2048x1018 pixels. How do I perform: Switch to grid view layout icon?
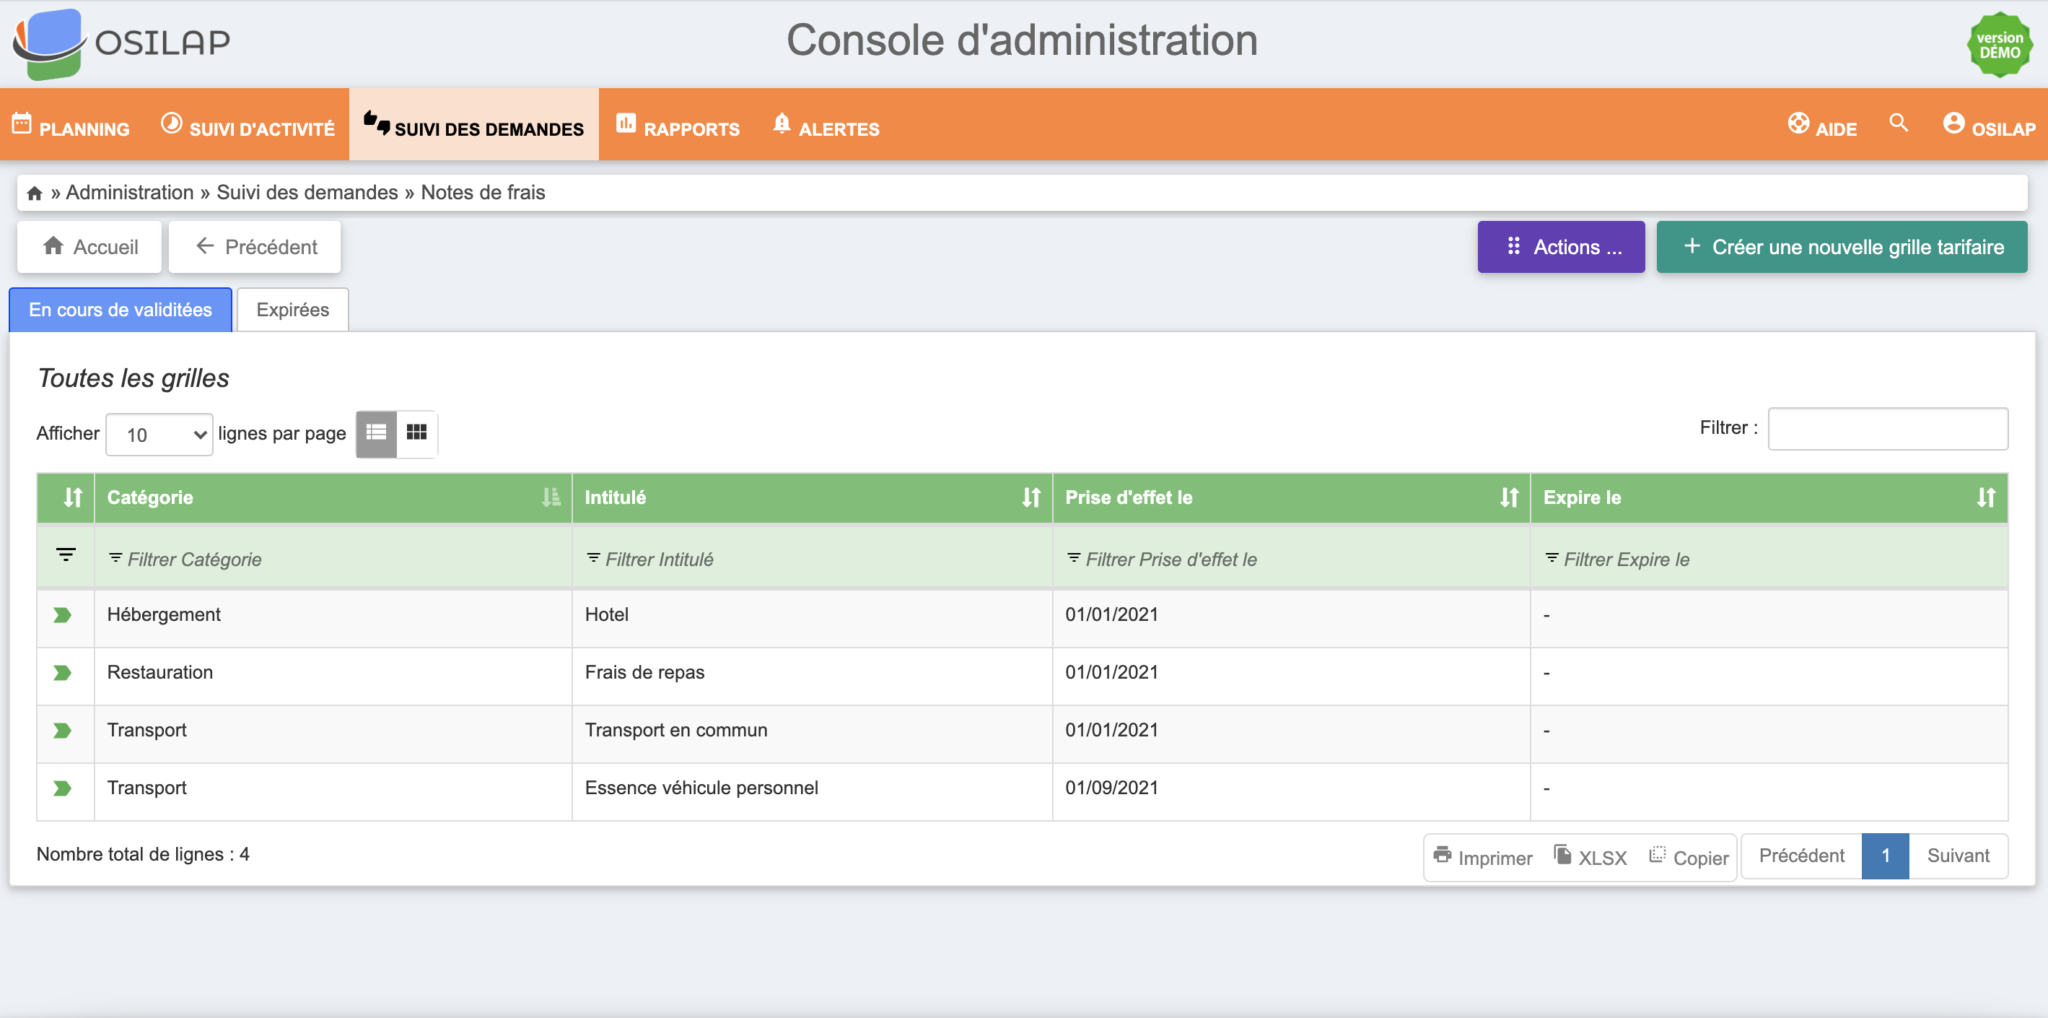(417, 433)
